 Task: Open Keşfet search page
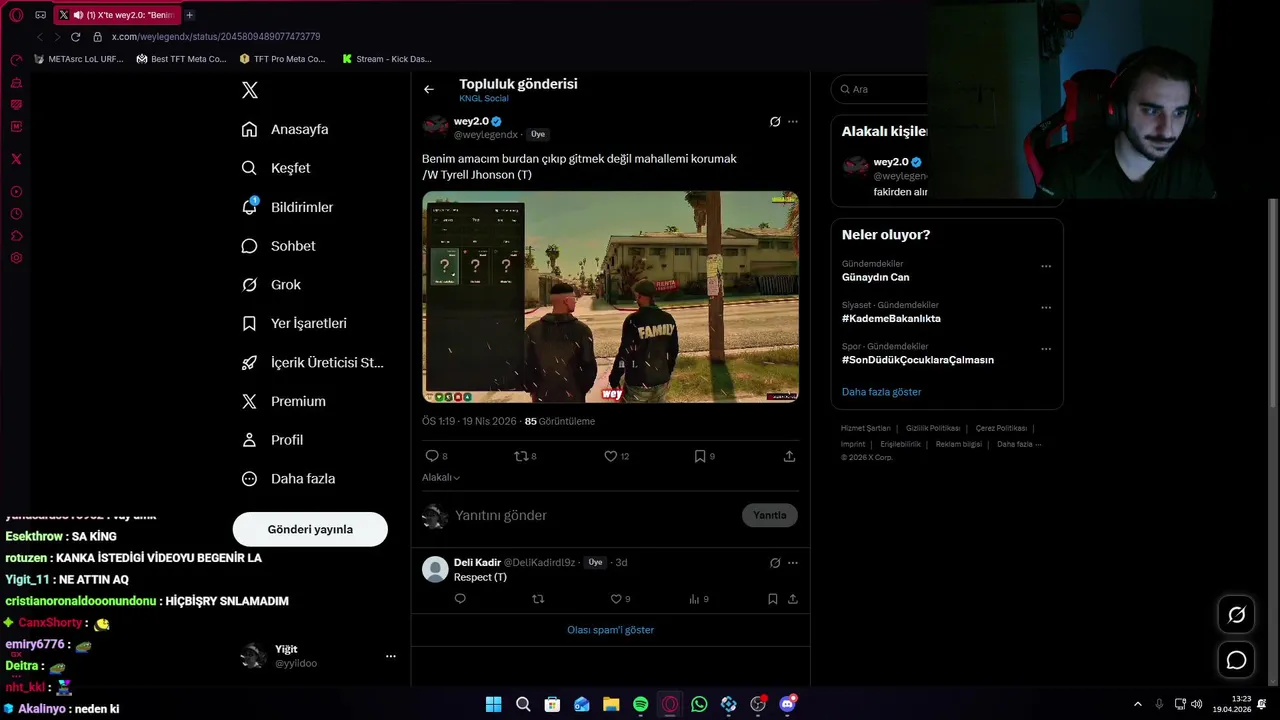[x=276, y=168]
